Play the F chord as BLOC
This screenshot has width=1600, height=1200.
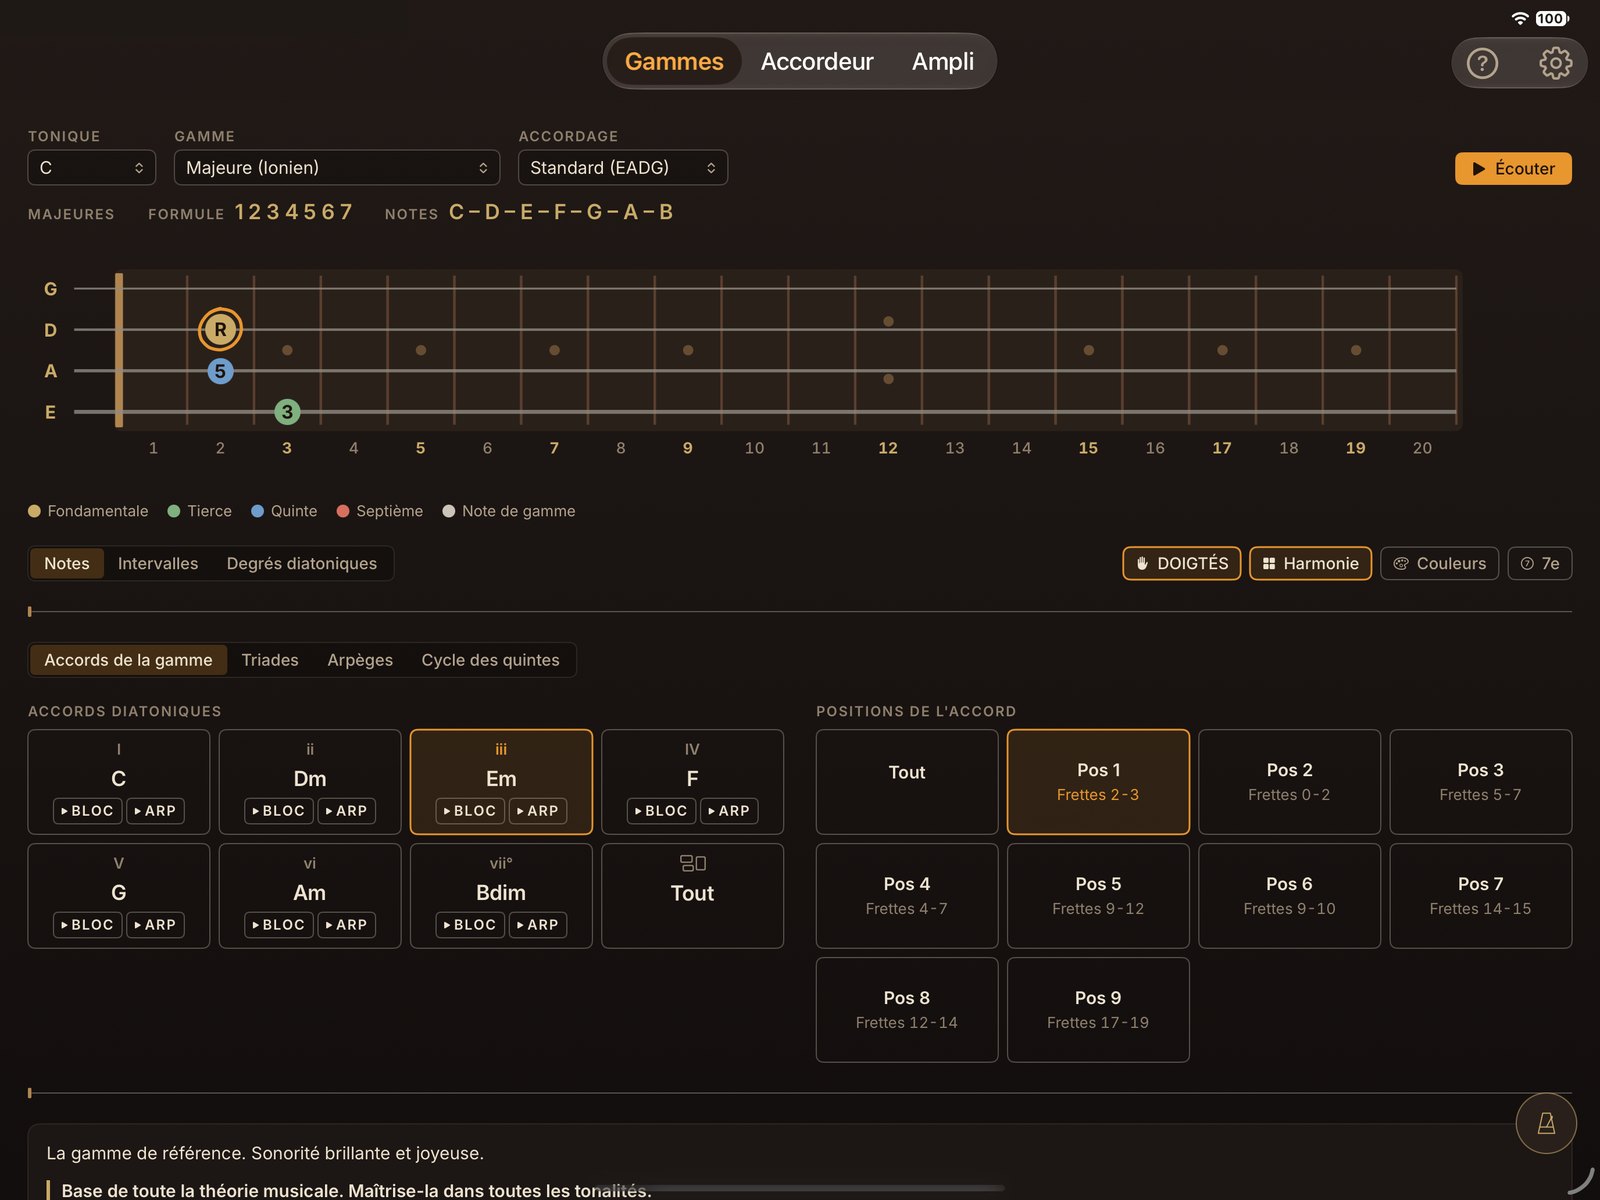tap(662, 811)
